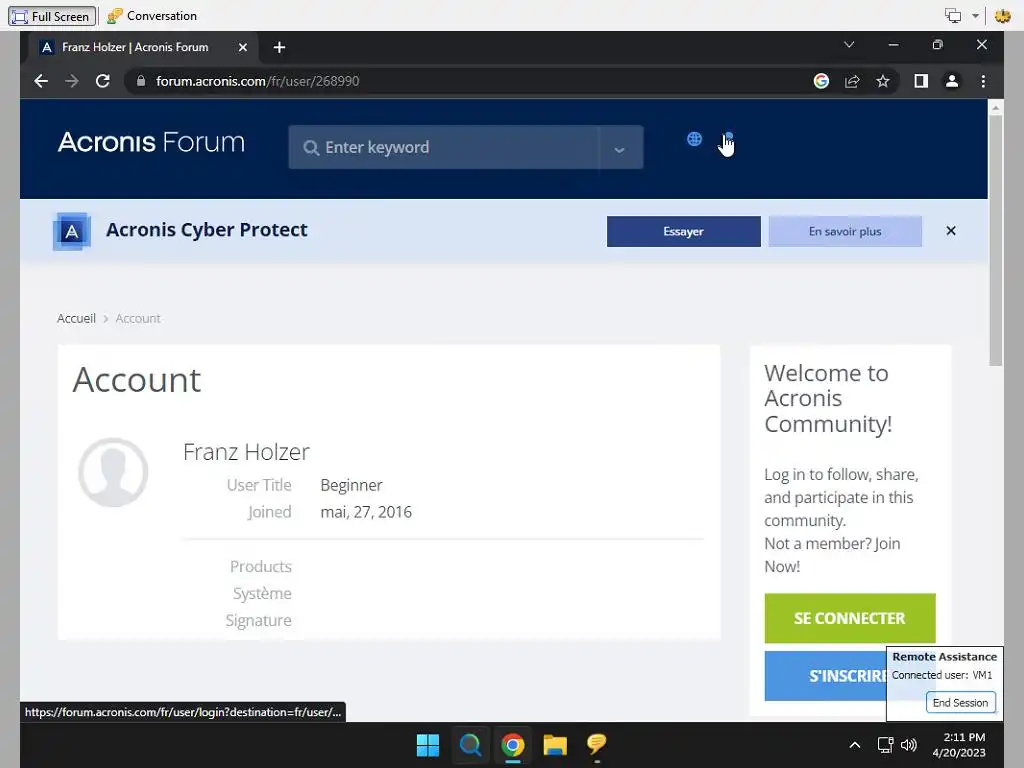Click the Account page heading

[x=136, y=380]
